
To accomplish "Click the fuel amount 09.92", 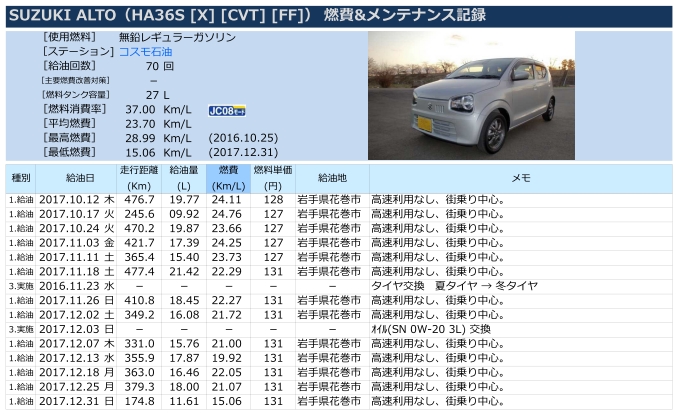I will 184,214.
